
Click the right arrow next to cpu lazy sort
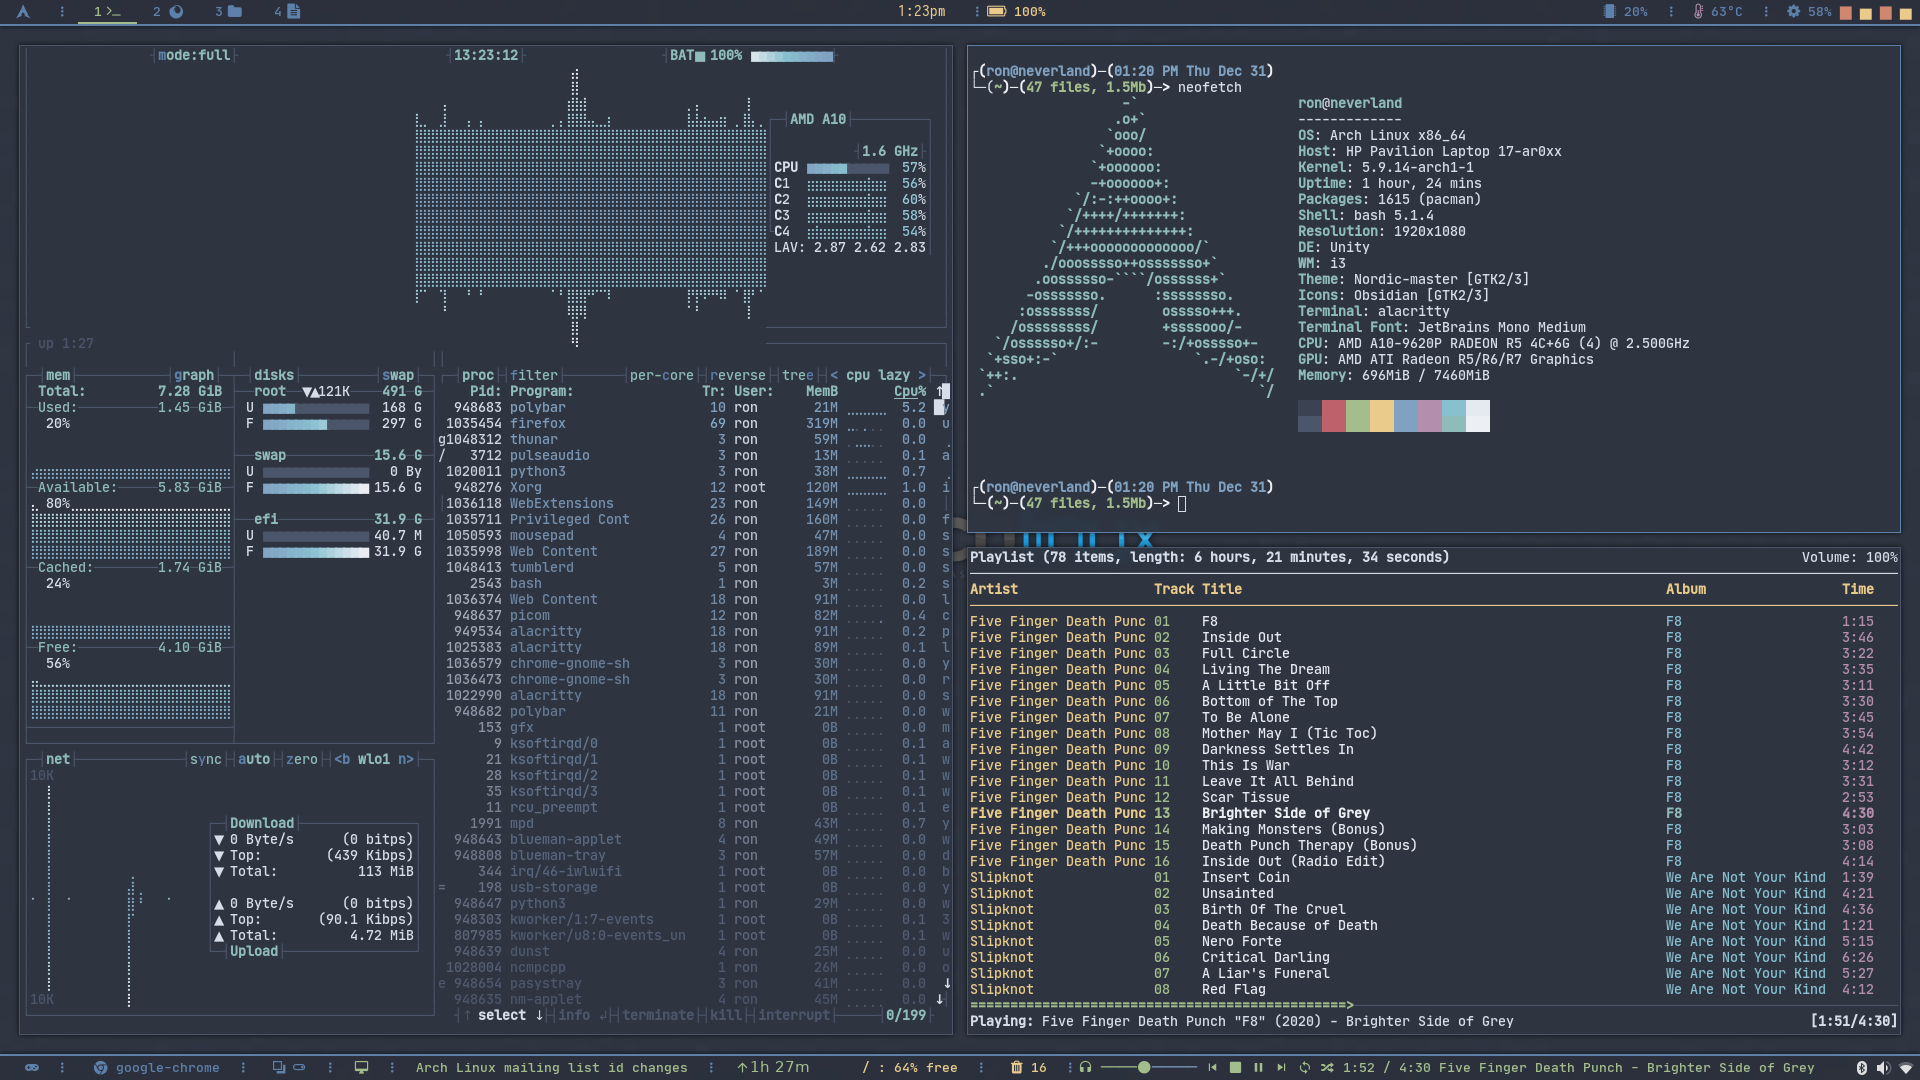point(921,375)
